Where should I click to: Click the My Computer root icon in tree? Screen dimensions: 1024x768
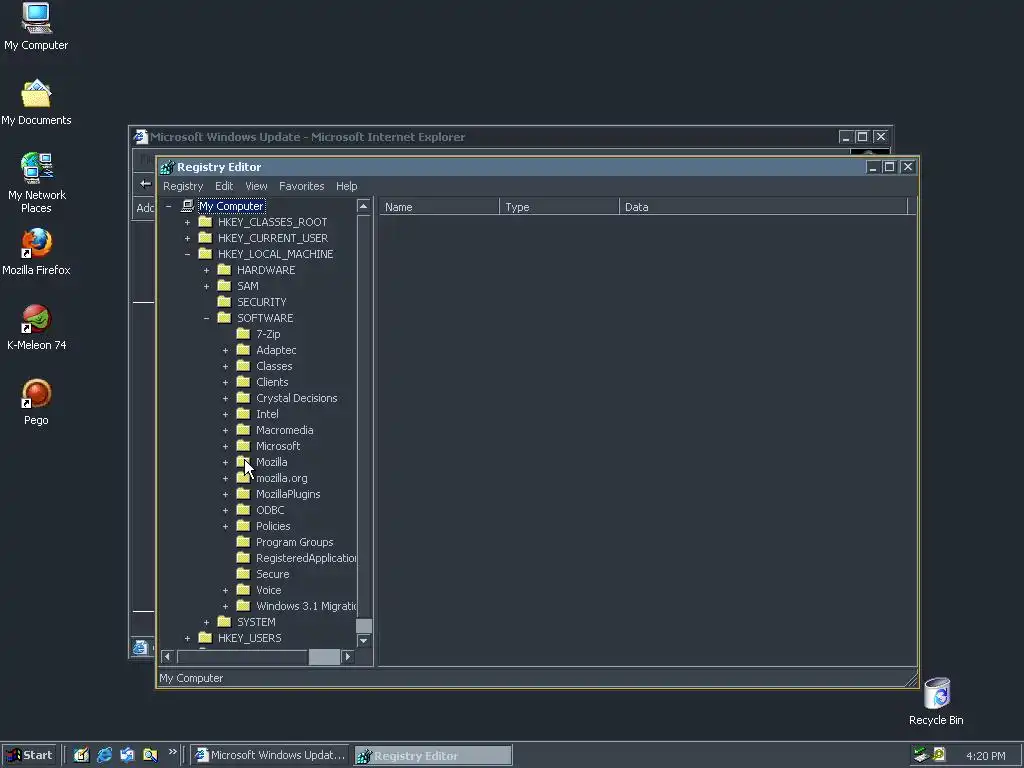[x=187, y=206]
